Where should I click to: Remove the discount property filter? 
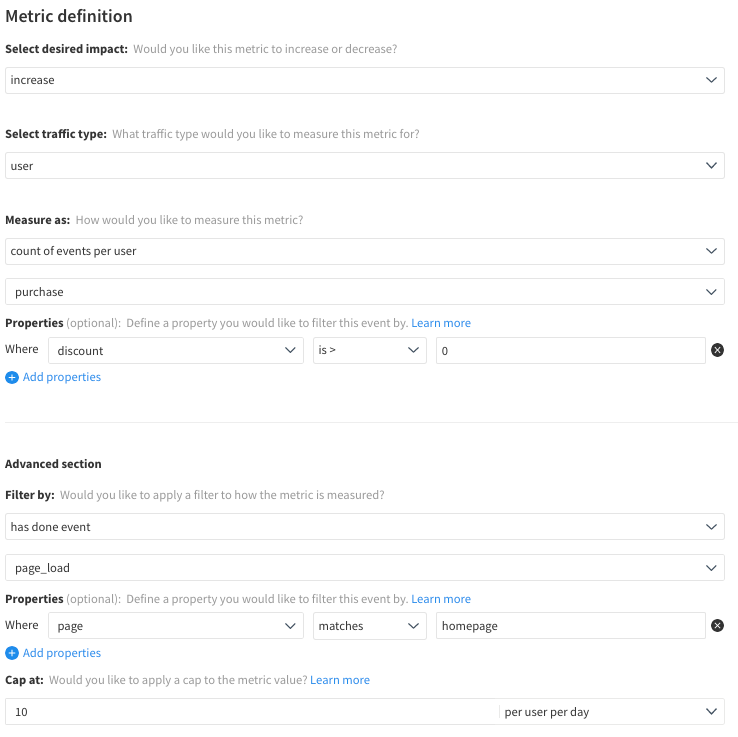coord(717,350)
